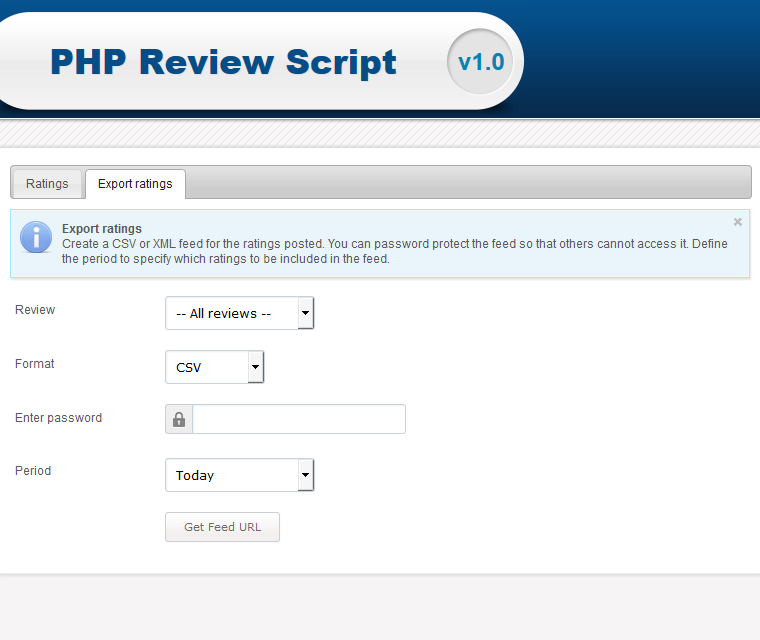This screenshot has height=640, width=760.
Task: Click the bold Export ratings heading text
Action: pos(102,228)
